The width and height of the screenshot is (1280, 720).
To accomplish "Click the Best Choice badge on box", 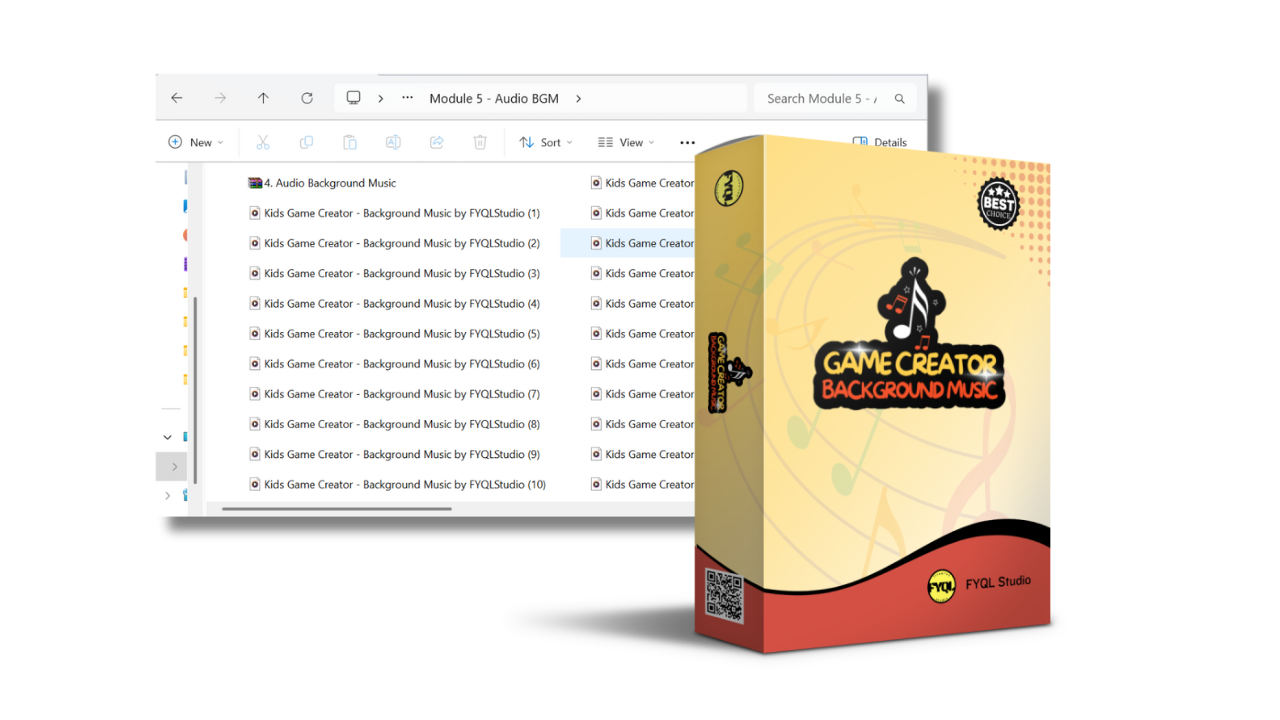I will tap(998, 204).
